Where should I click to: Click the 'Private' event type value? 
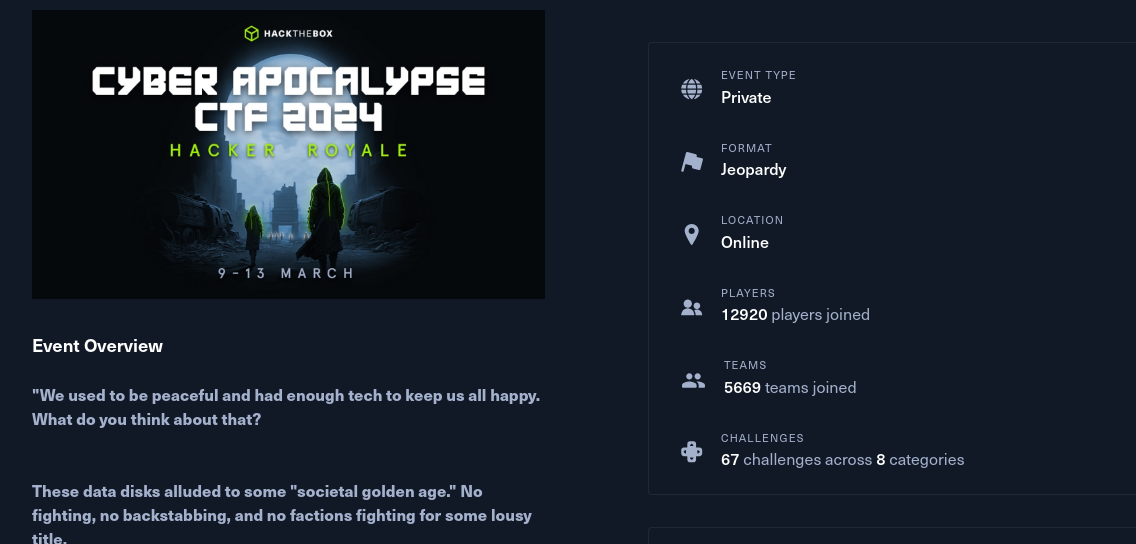click(x=746, y=98)
